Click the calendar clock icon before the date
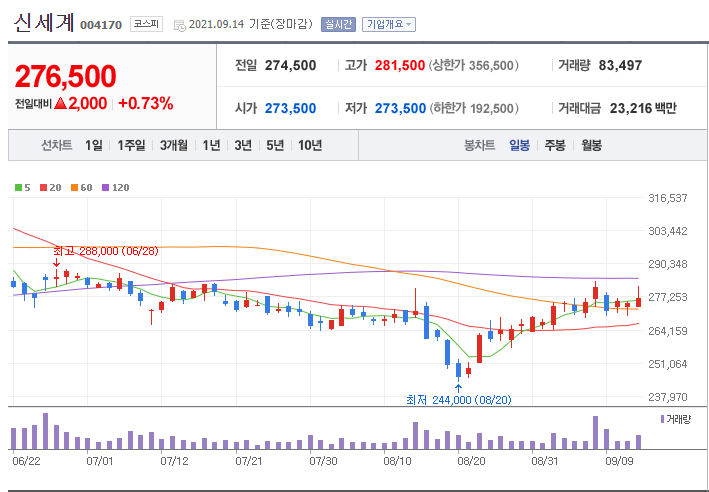Viewport: 709px width, 492px height. click(180, 25)
